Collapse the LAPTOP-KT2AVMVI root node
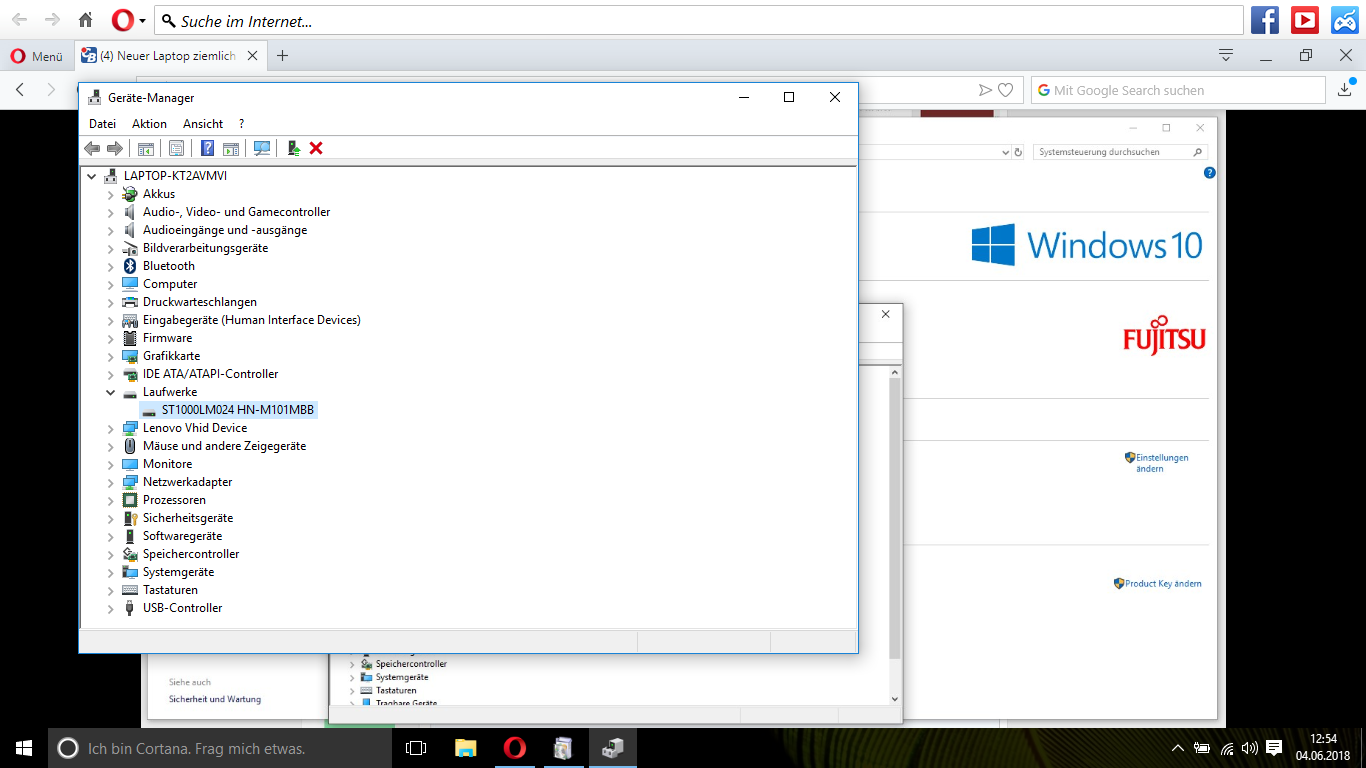This screenshot has width=1366, height=768. tap(92, 176)
